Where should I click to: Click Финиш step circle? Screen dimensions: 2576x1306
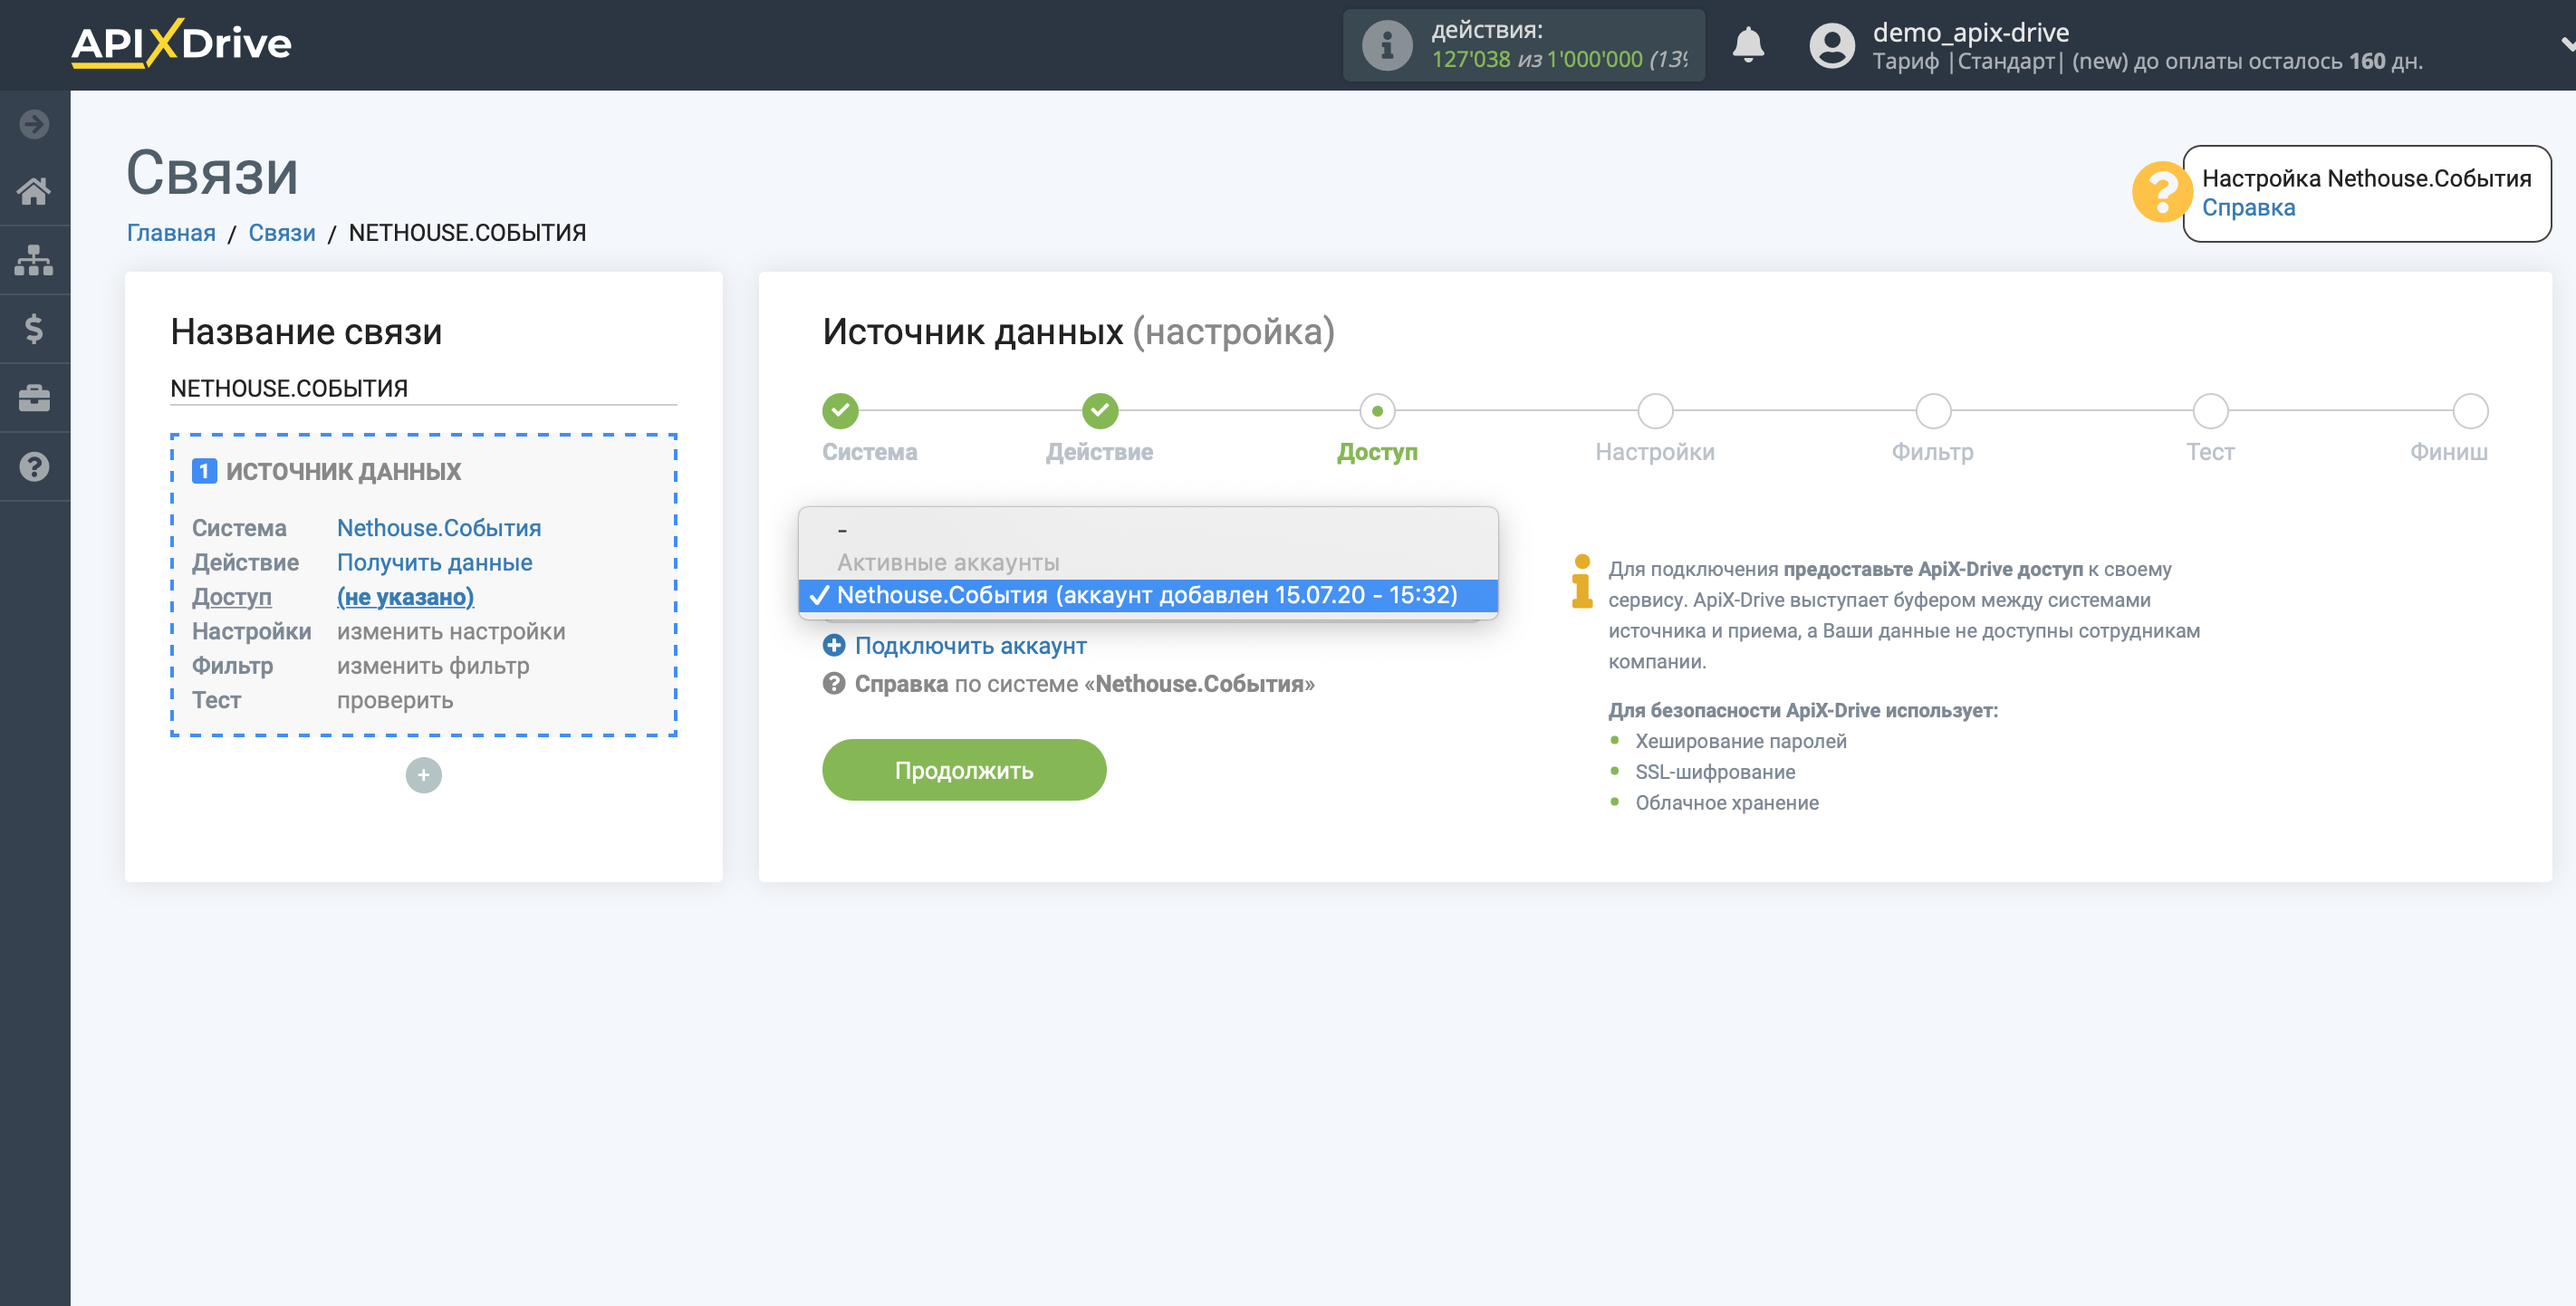pyautogui.click(x=2470, y=411)
